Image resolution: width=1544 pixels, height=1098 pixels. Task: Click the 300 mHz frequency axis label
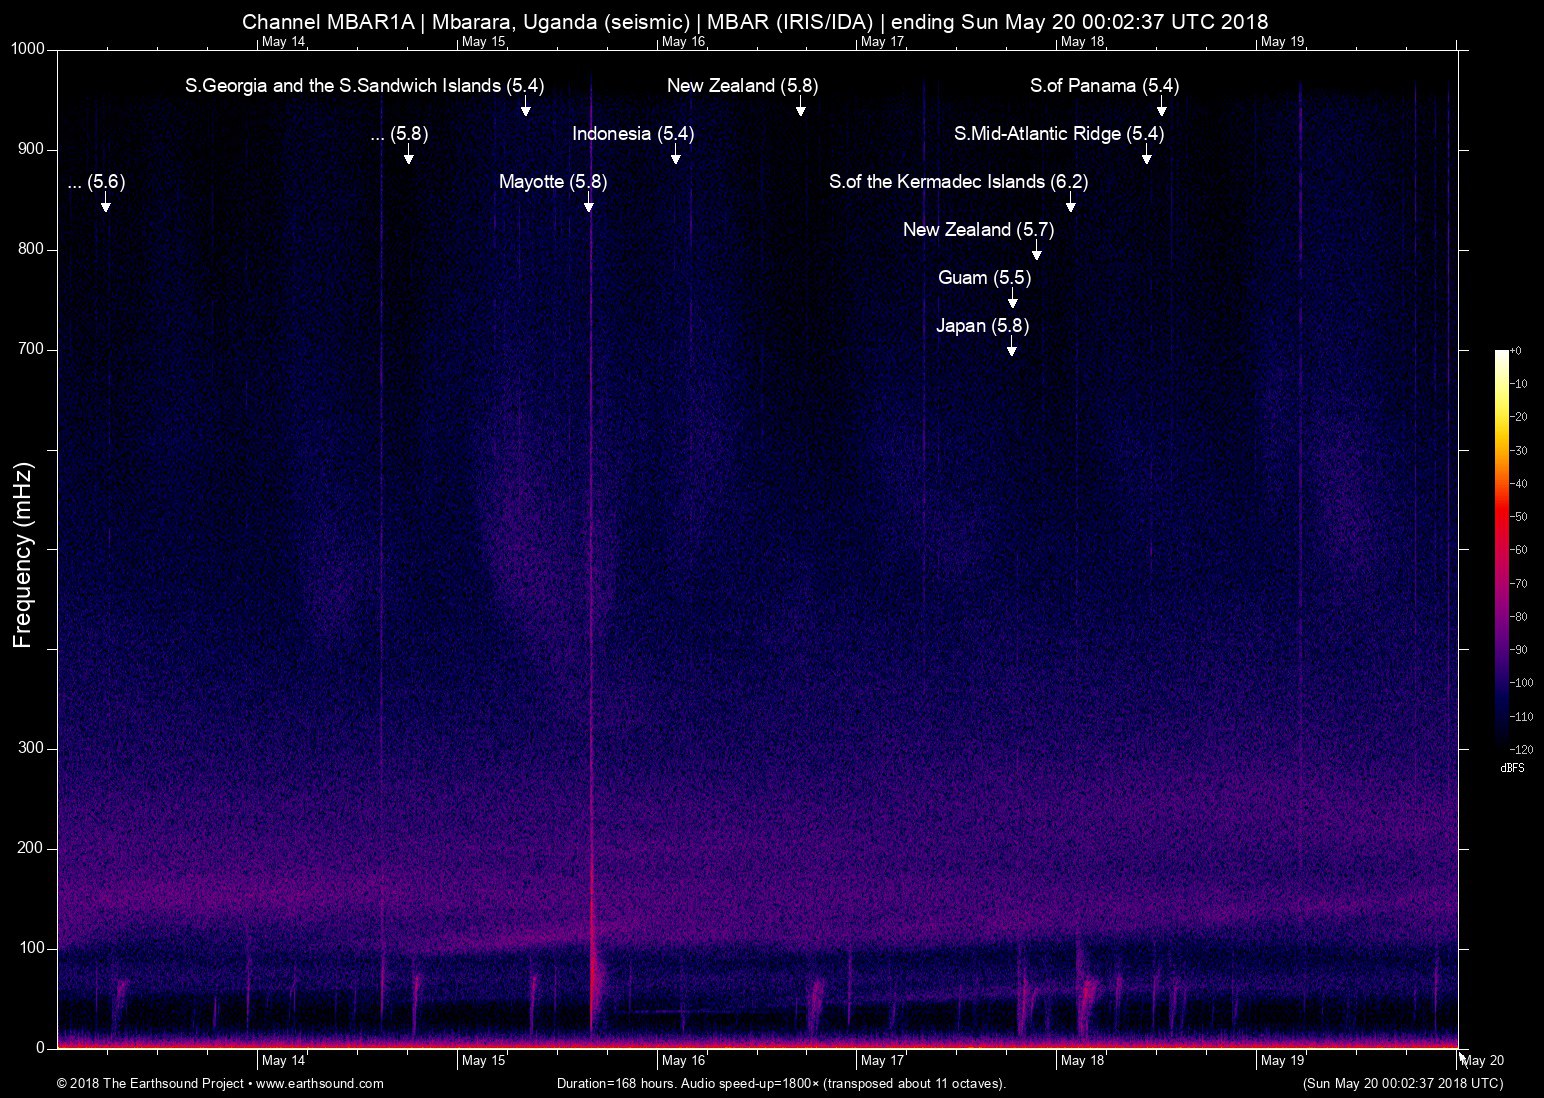[x=32, y=748]
